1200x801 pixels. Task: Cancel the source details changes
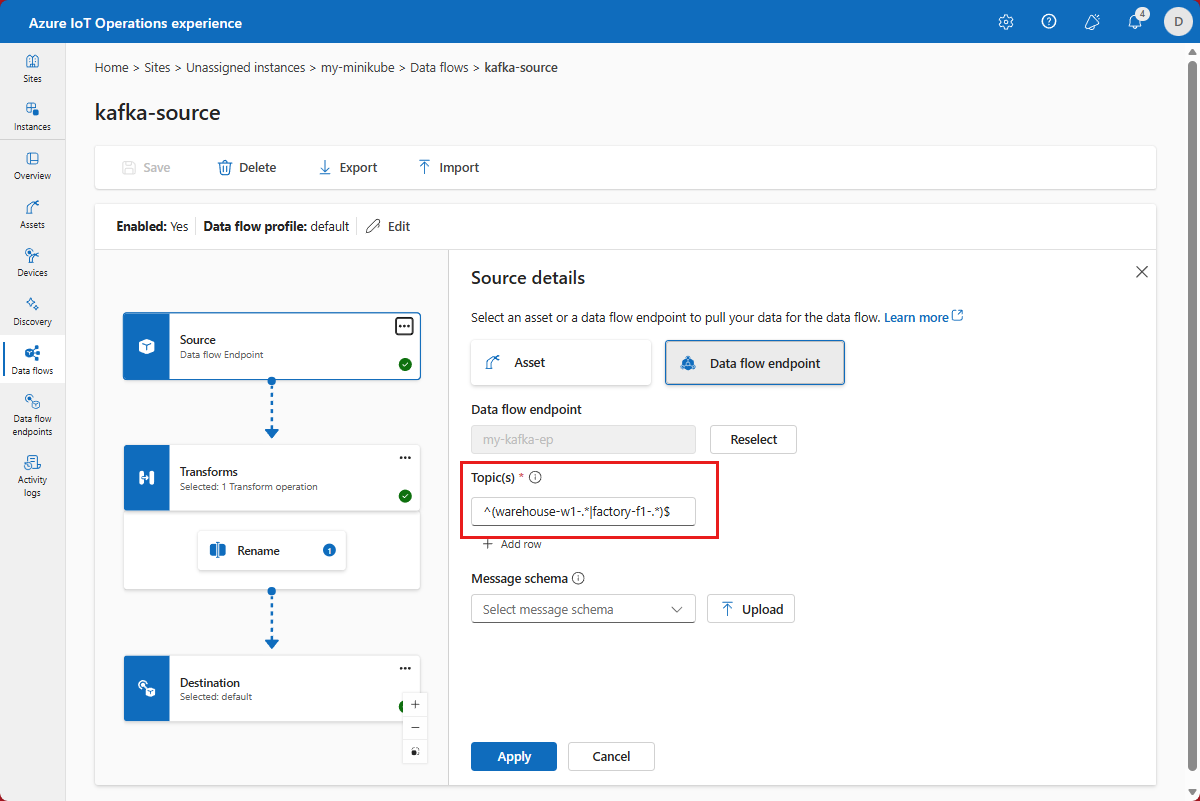[x=611, y=756]
